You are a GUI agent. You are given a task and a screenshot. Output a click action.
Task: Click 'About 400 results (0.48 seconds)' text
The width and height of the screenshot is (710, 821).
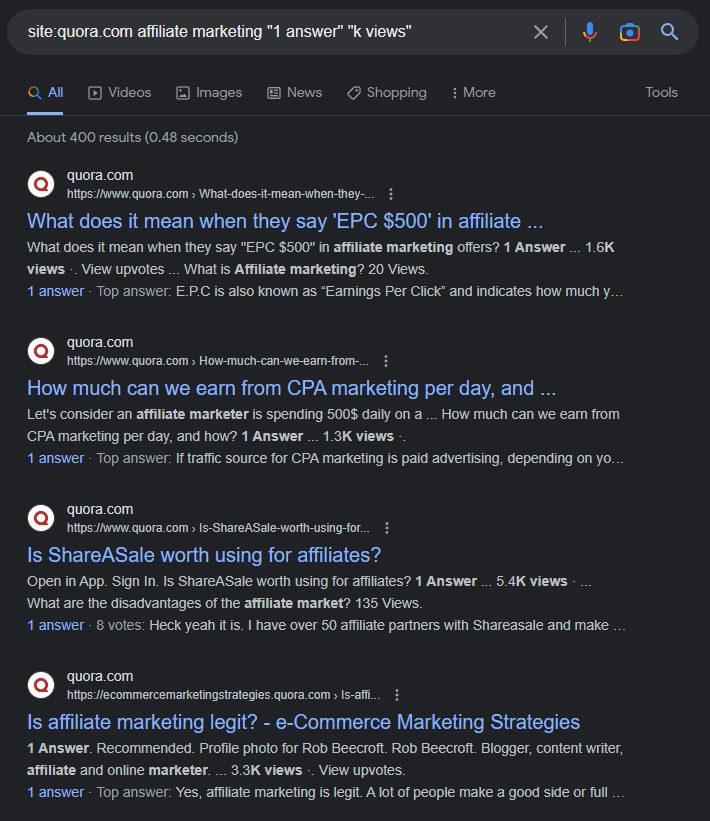coord(132,138)
